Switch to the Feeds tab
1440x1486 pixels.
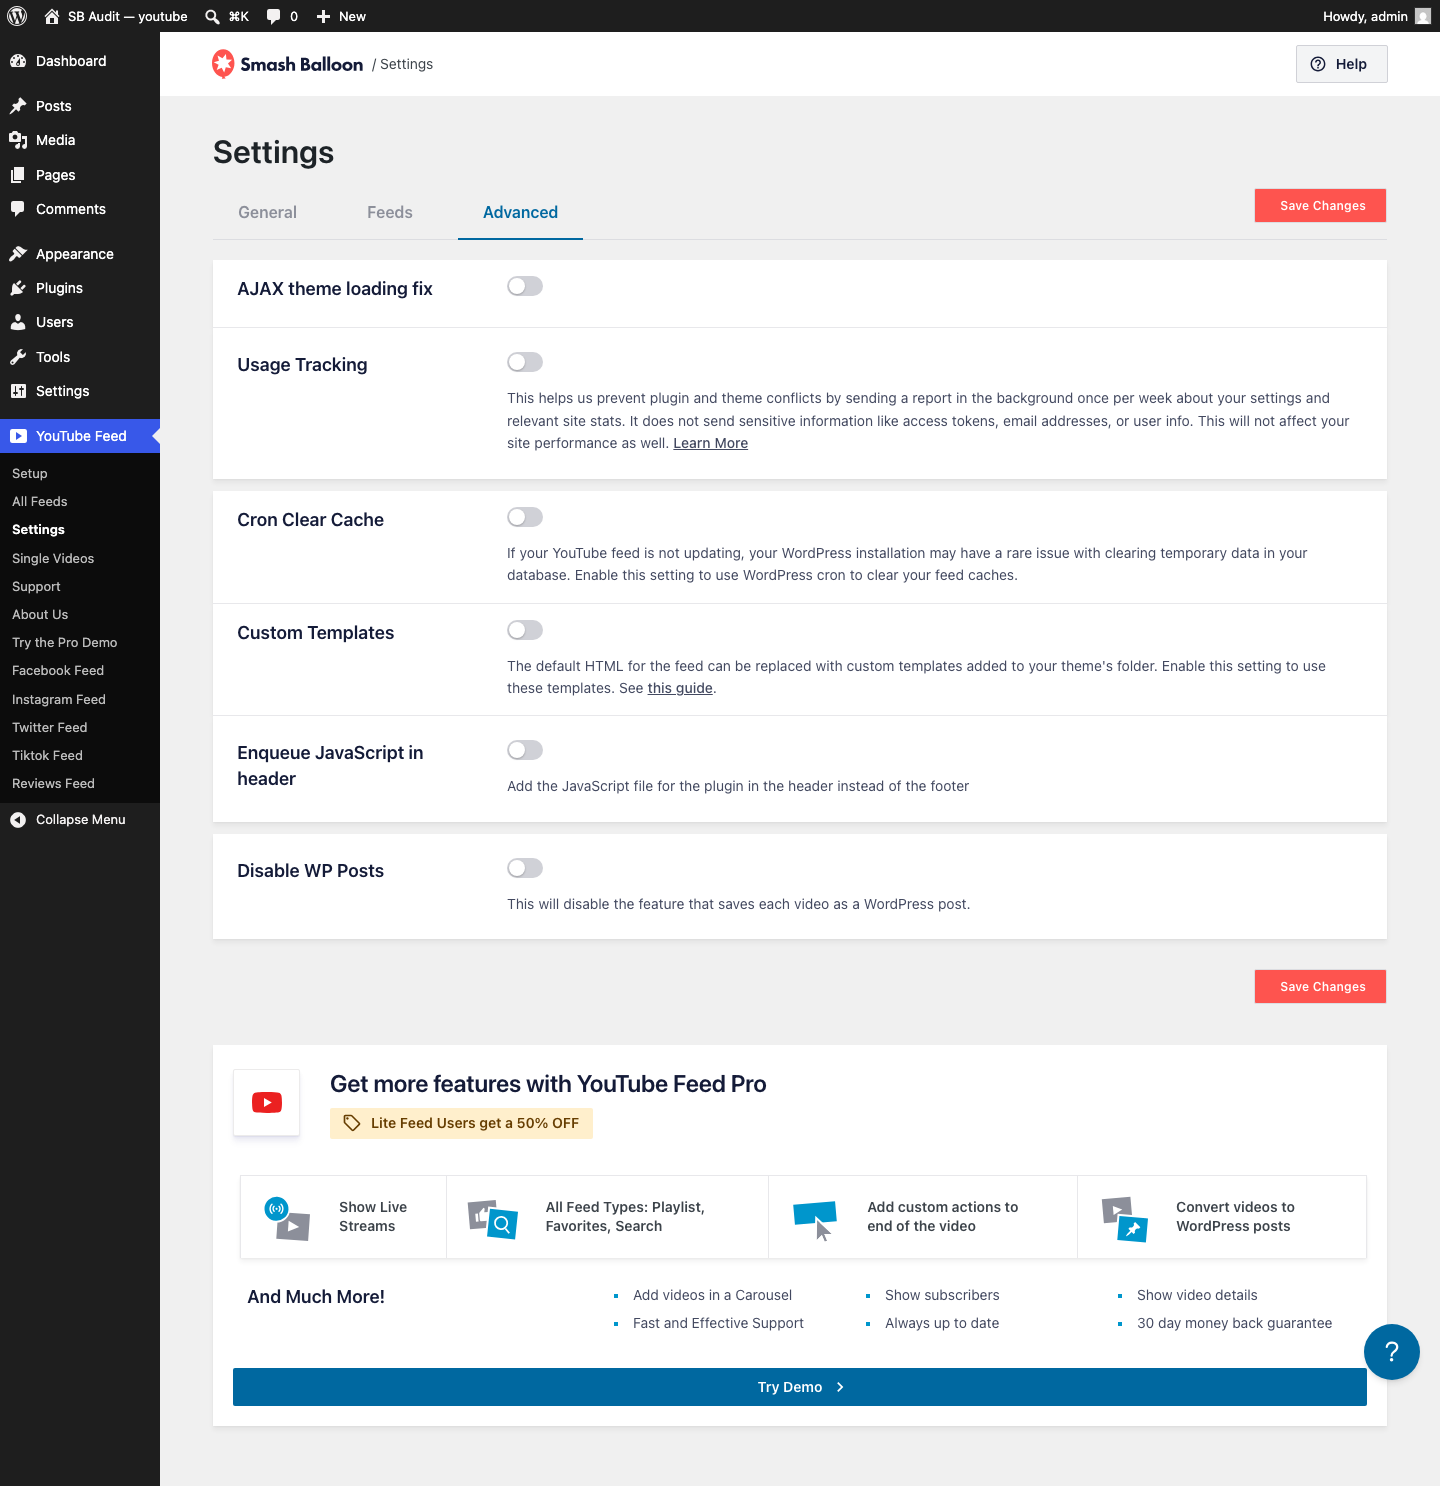point(390,212)
